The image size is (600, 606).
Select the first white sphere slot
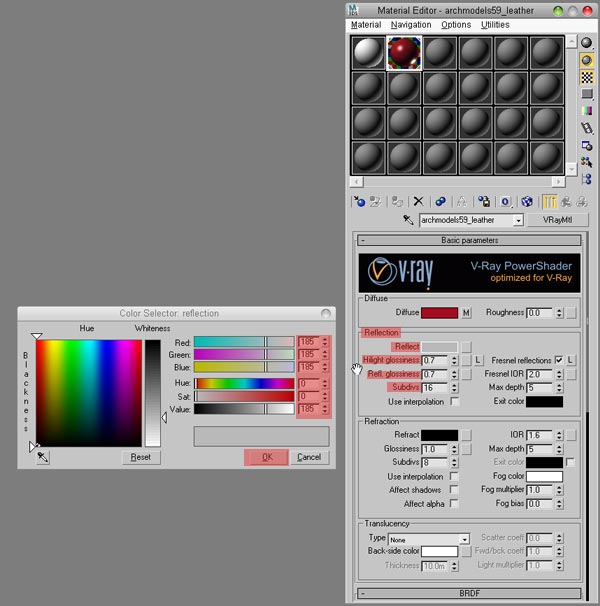pyautogui.click(x=368, y=53)
